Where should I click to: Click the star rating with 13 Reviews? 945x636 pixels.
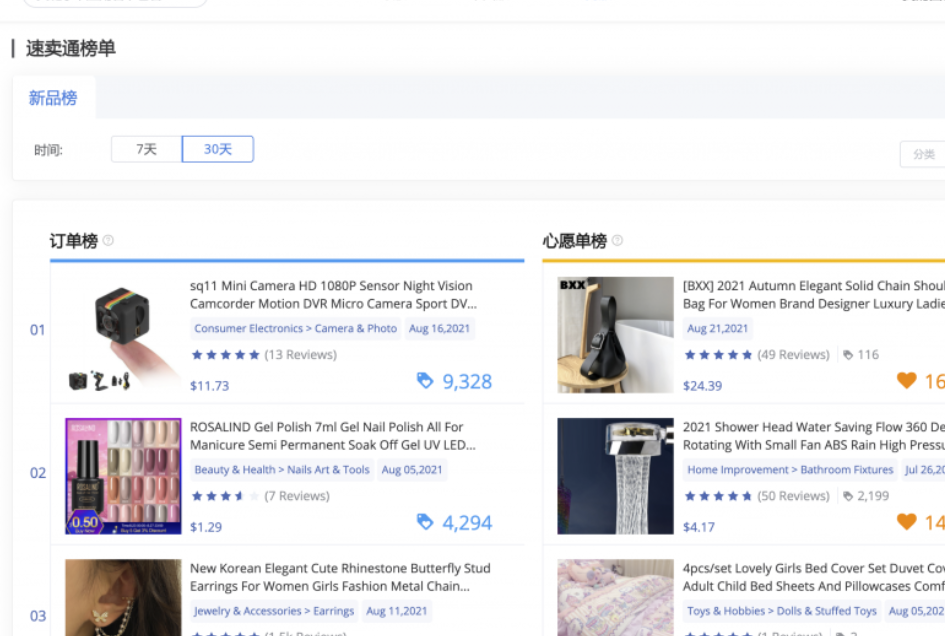225,354
